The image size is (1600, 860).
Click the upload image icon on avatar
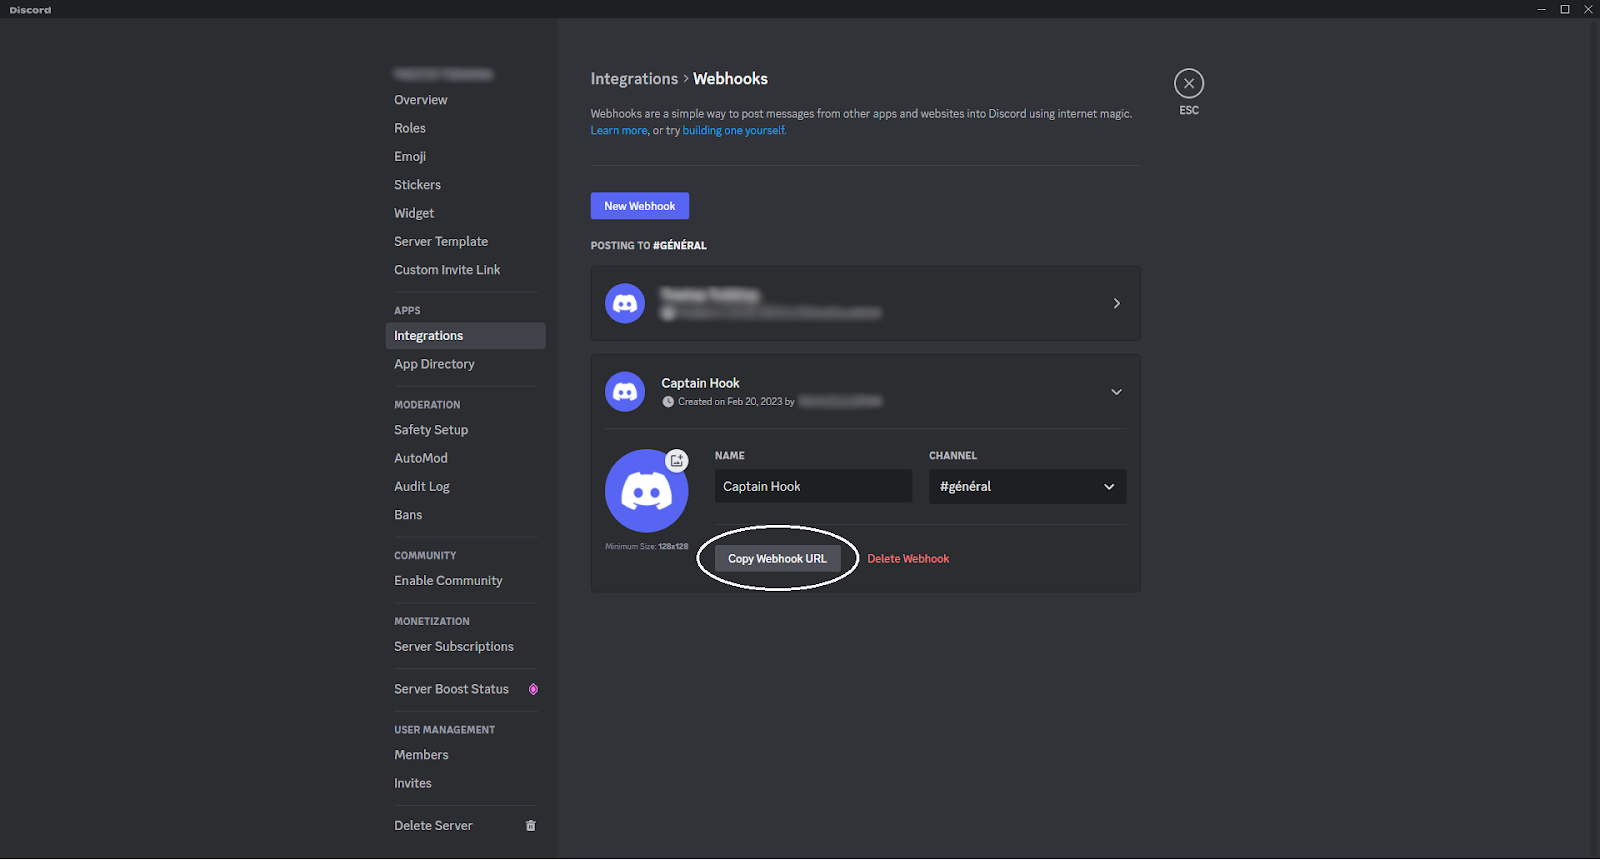[x=677, y=460]
